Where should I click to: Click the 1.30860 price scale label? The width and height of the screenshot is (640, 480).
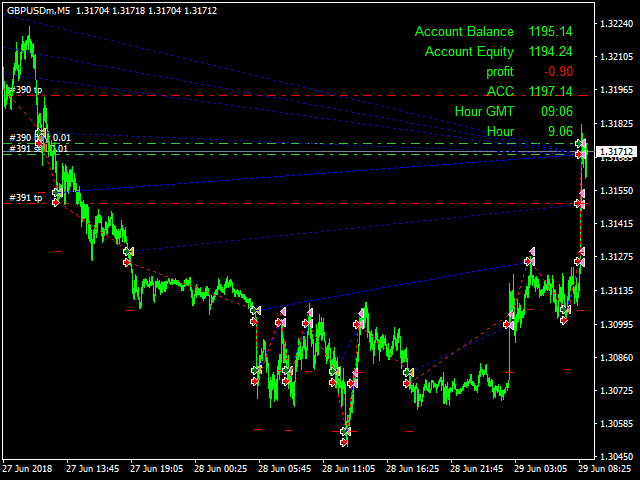click(x=616, y=358)
